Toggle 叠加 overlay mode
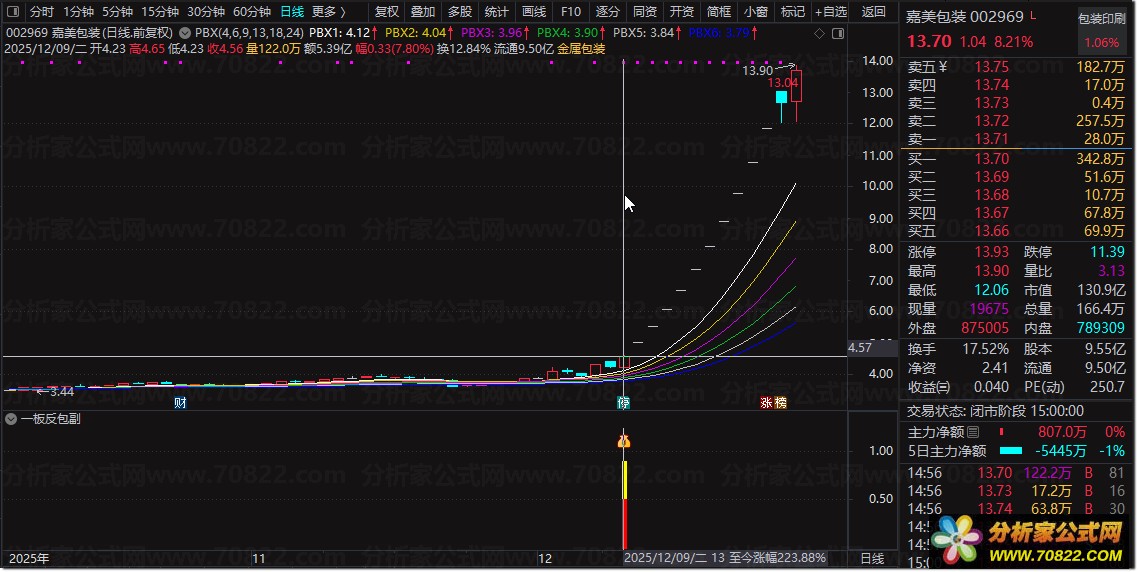1139x572 pixels. point(423,12)
